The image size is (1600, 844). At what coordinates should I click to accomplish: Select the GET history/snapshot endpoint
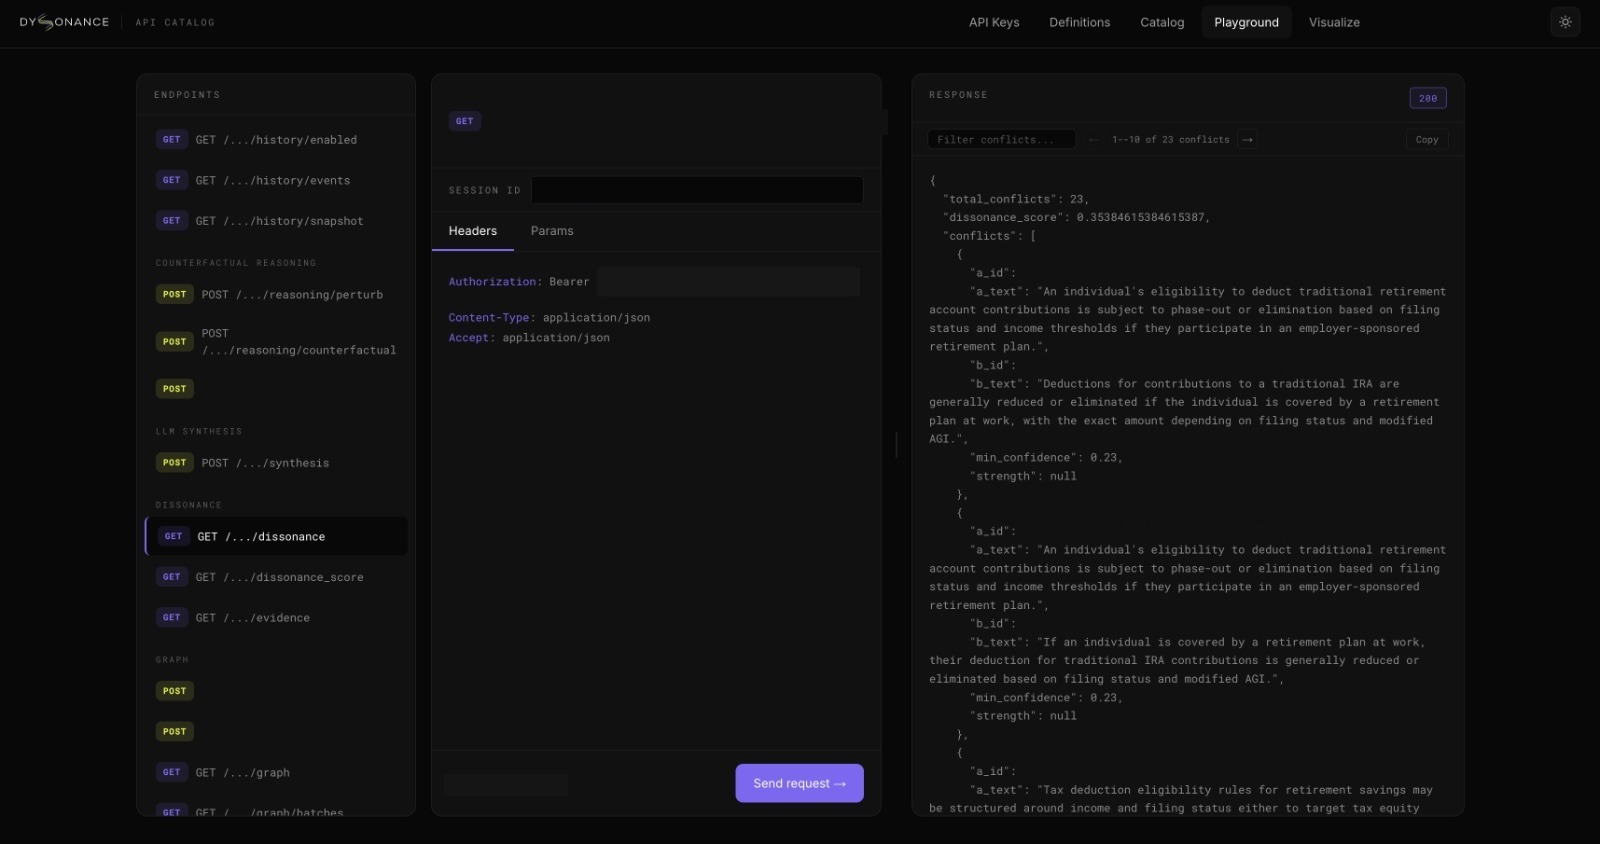tap(276, 221)
